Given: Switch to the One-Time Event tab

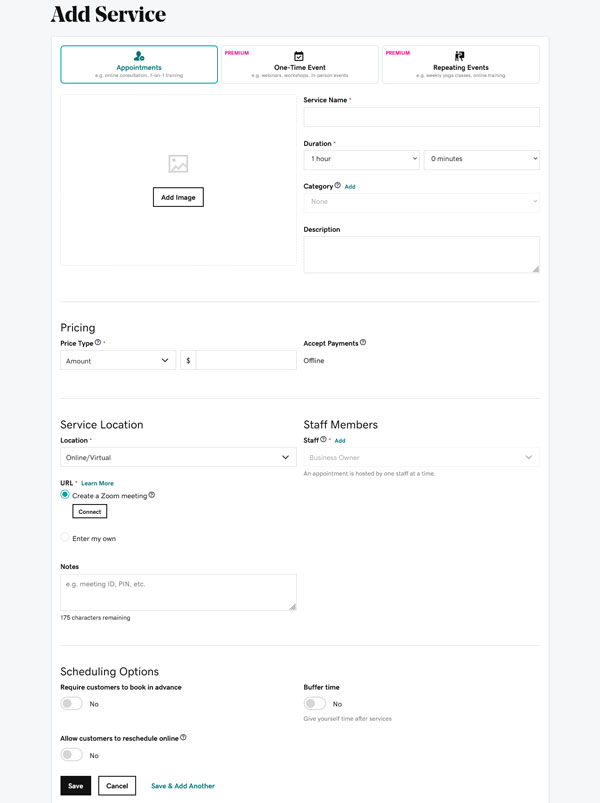Looking at the screenshot, I should tap(300, 64).
